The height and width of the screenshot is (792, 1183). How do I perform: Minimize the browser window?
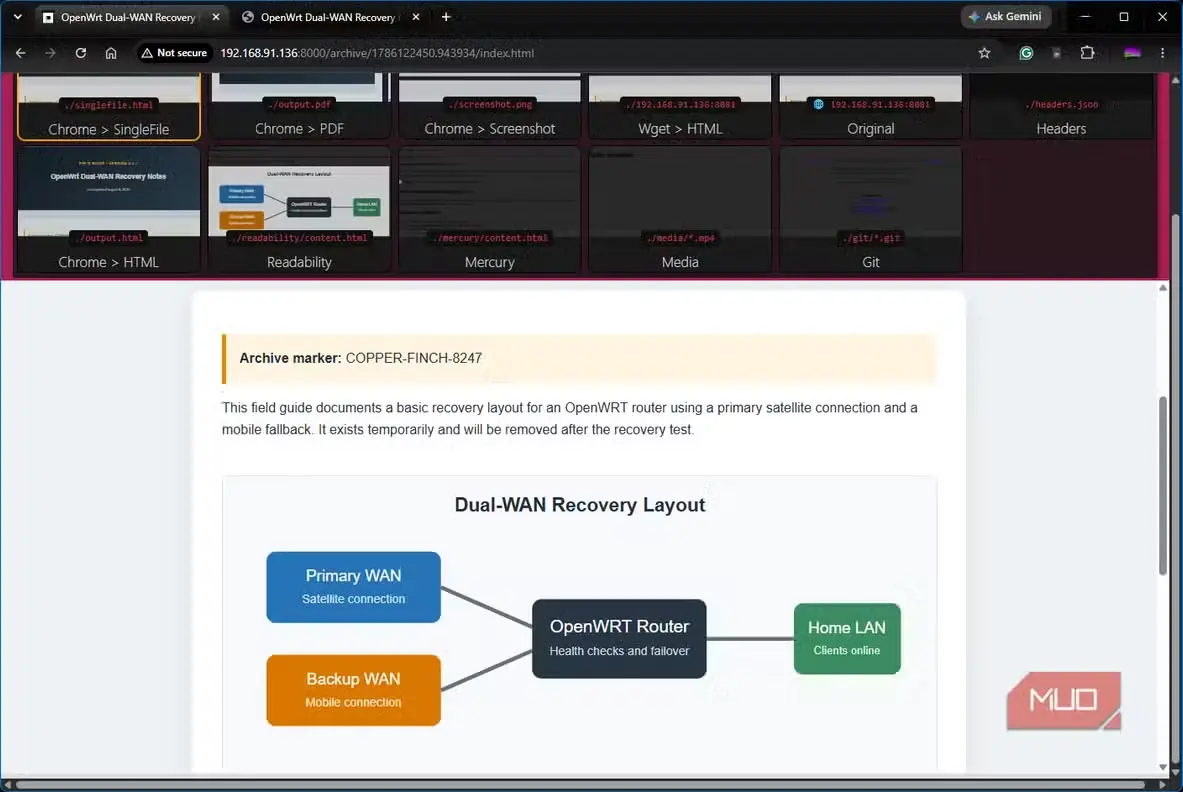click(x=1085, y=17)
